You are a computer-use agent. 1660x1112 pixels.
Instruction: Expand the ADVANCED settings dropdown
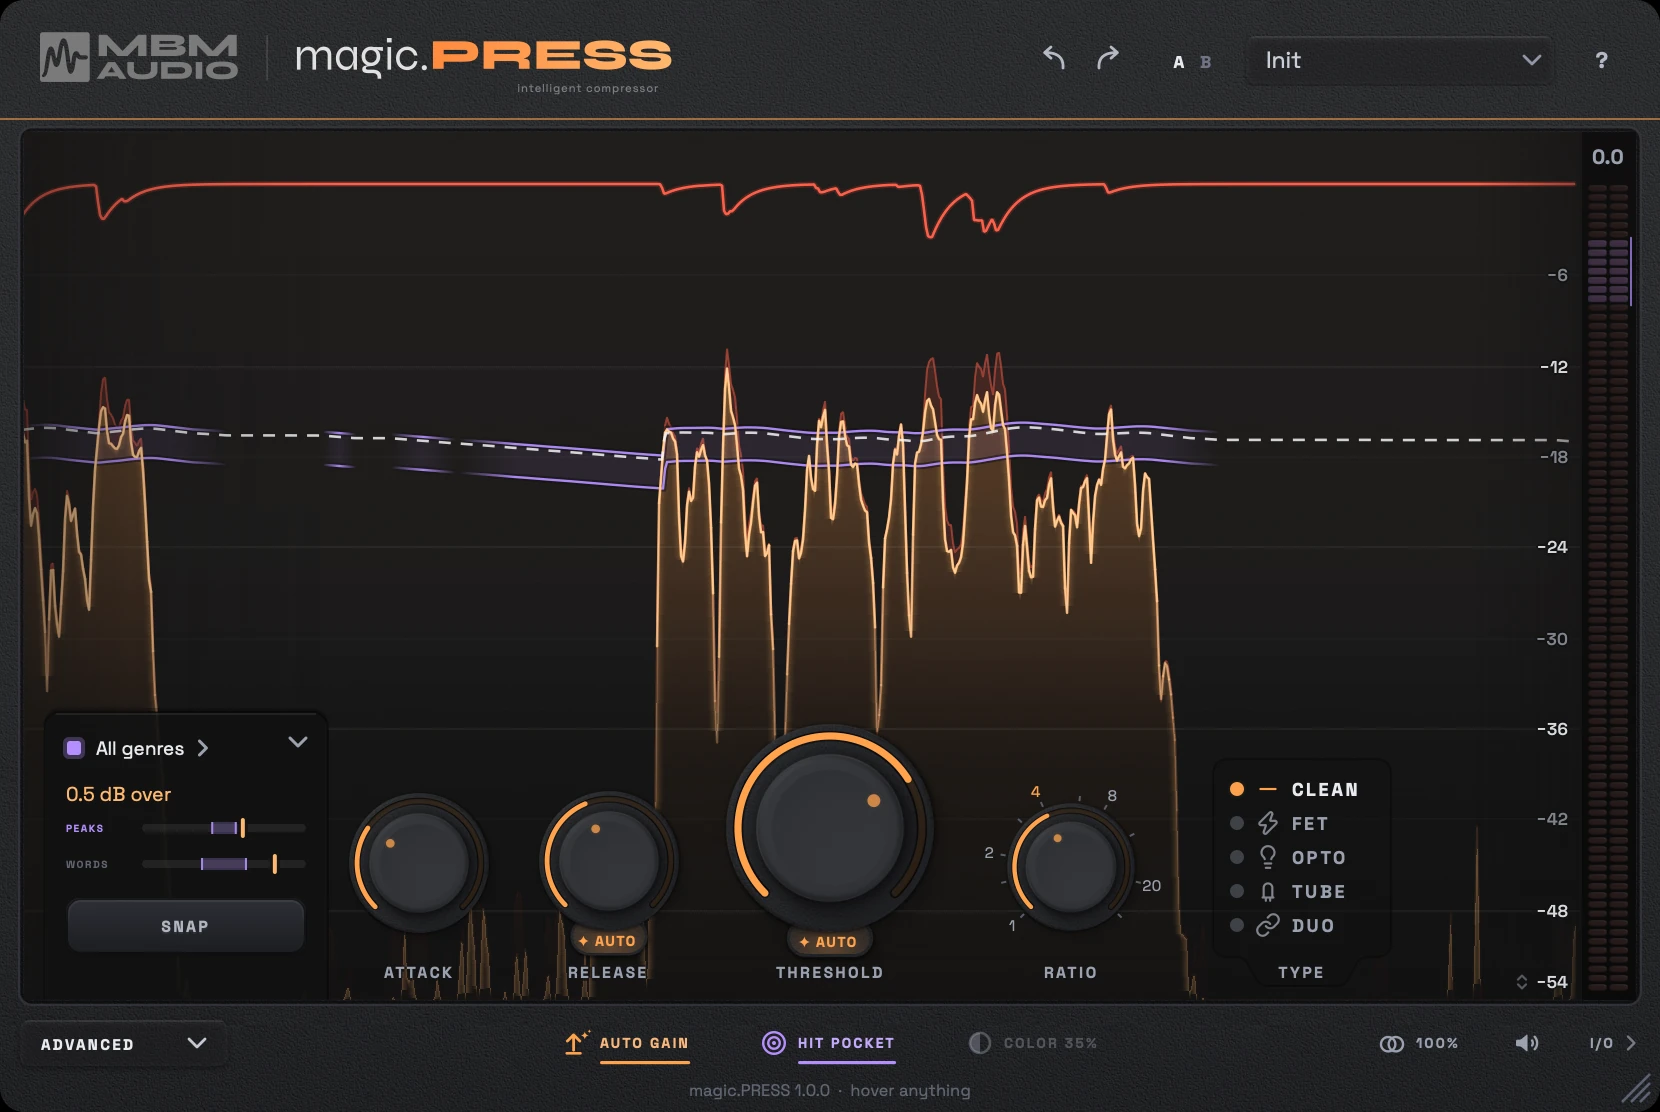(x=123, y=1044)
